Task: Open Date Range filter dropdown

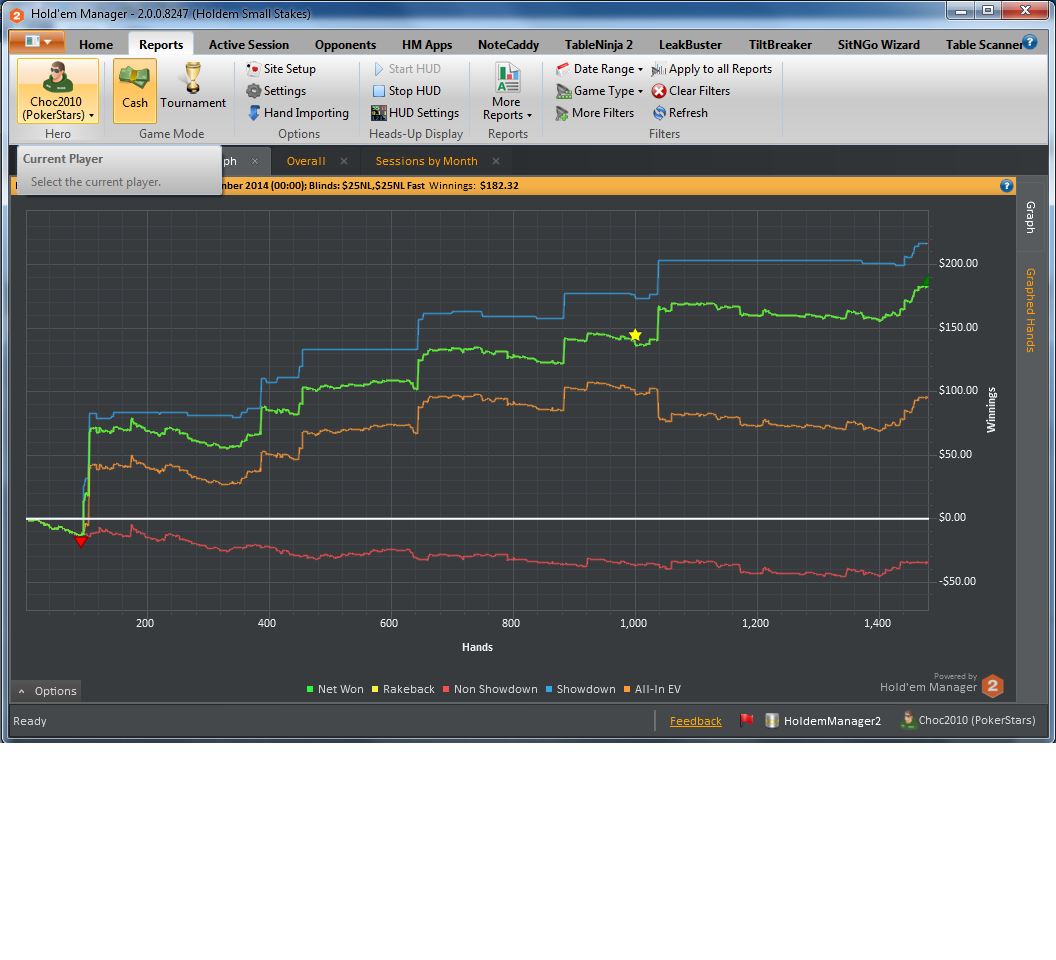Action: coord(599,69)
